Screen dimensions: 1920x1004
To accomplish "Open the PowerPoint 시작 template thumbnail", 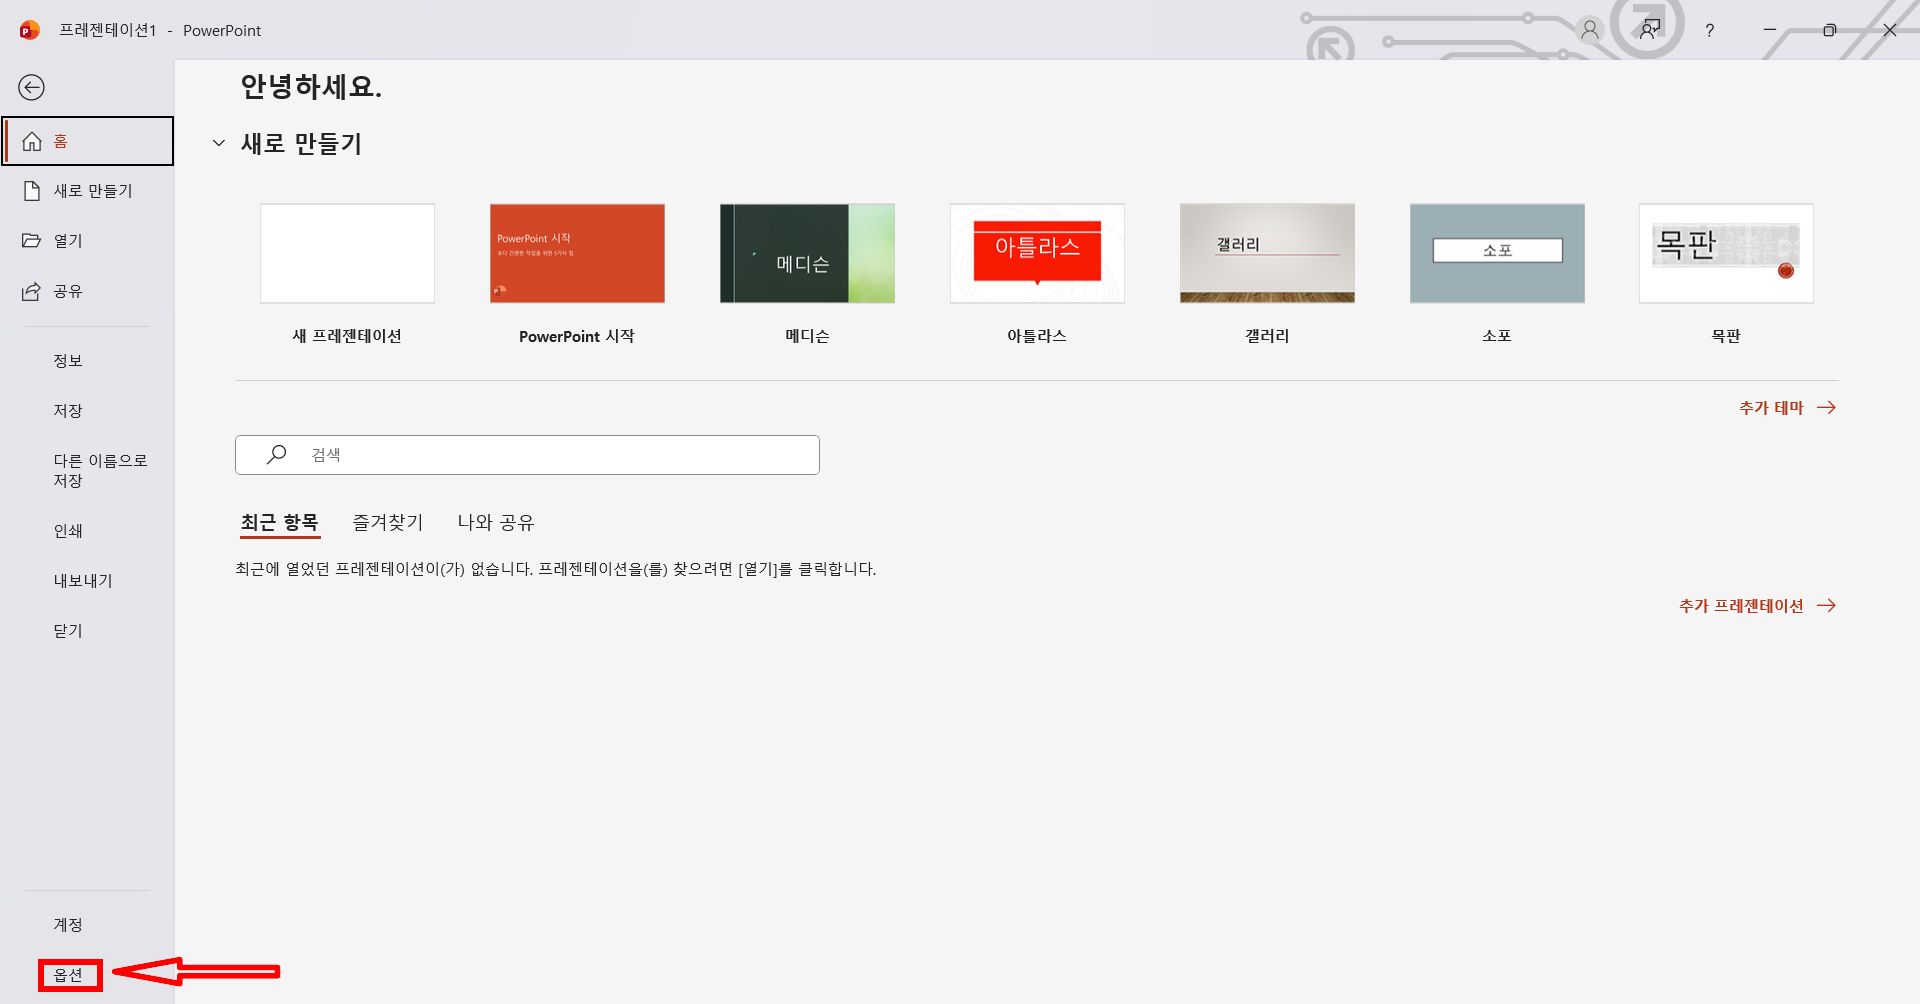I will pyautogui.click(x=577, y=254).
